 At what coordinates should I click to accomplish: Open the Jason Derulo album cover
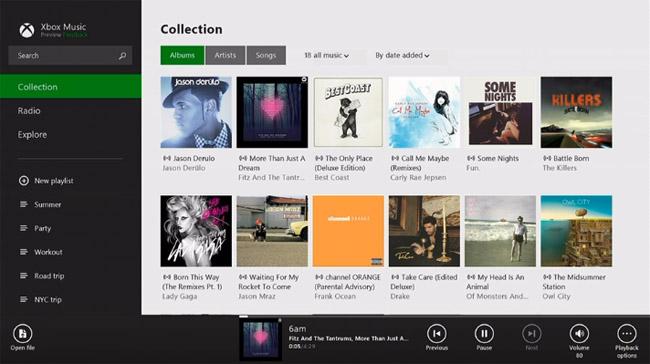click(x=196, y=112)
